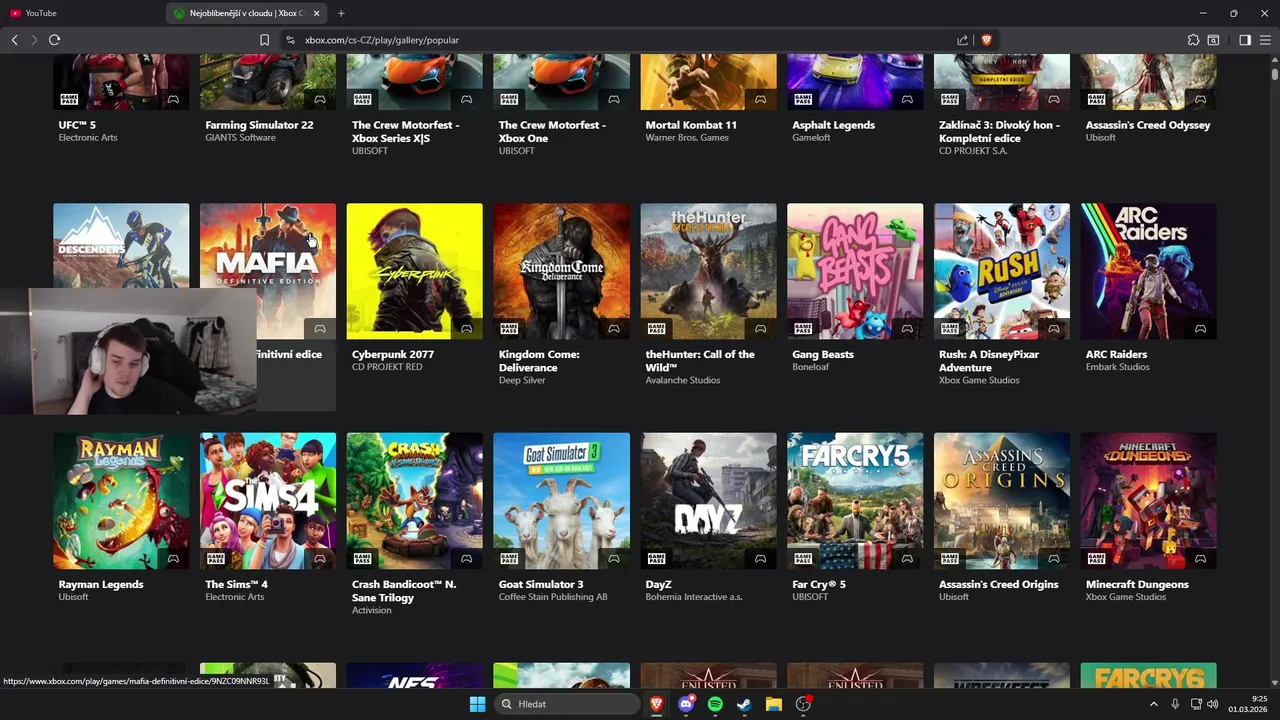Click Game Pass badge on Gang Beasts tile

click(803, 329)
